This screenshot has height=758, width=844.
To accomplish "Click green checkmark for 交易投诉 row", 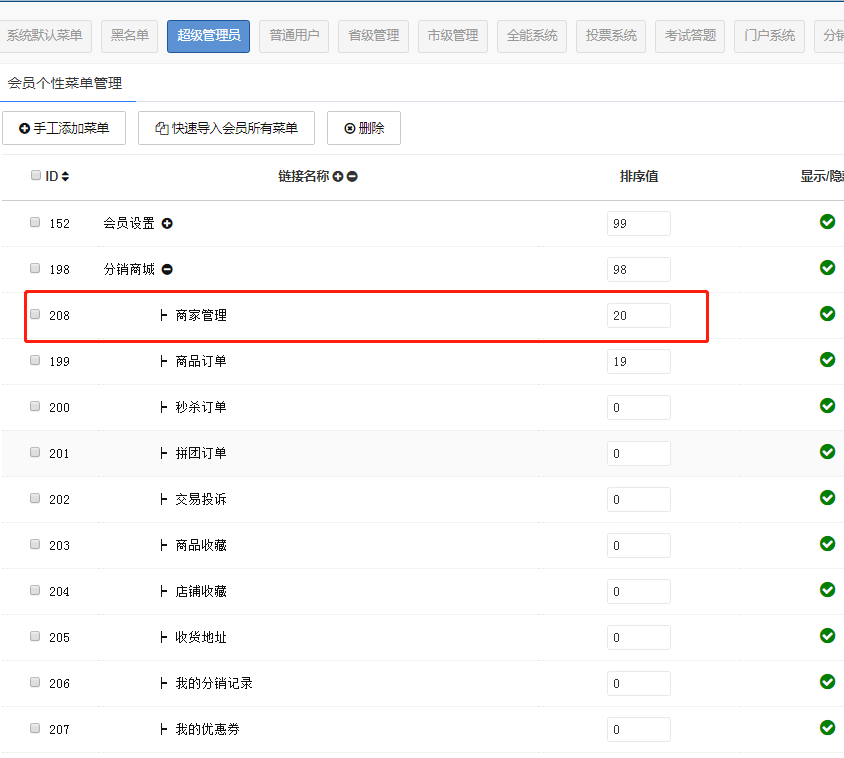I will coord(827,498).
